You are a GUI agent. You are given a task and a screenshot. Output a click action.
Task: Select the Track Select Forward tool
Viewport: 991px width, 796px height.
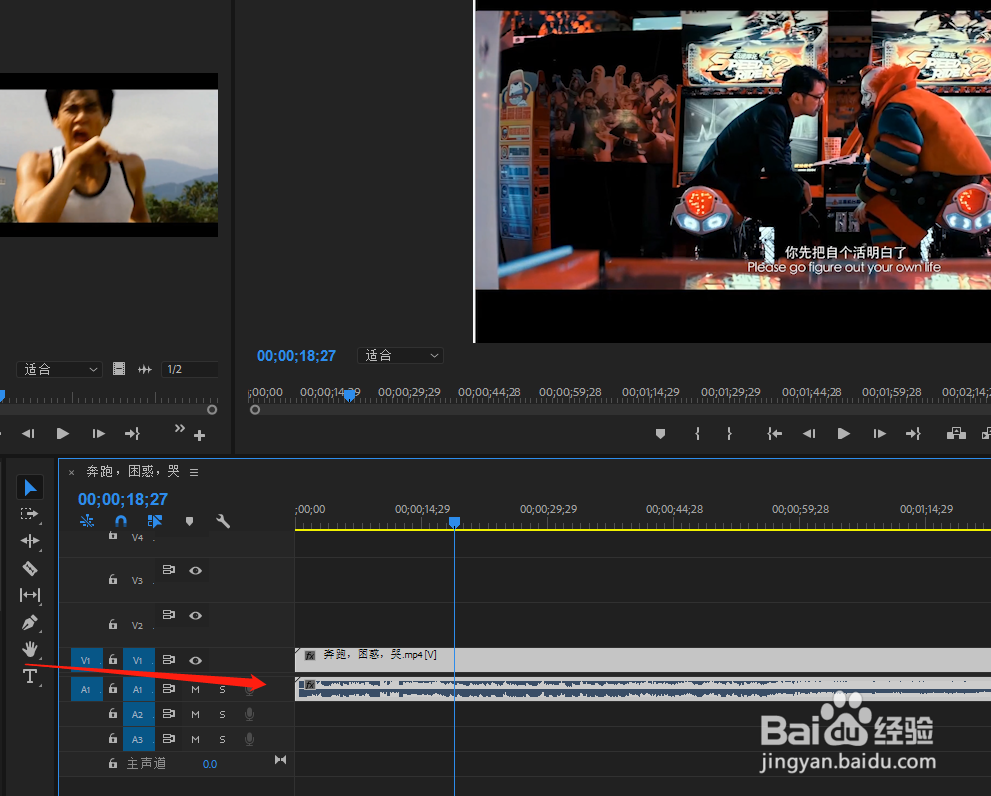[x=29, y=514]
